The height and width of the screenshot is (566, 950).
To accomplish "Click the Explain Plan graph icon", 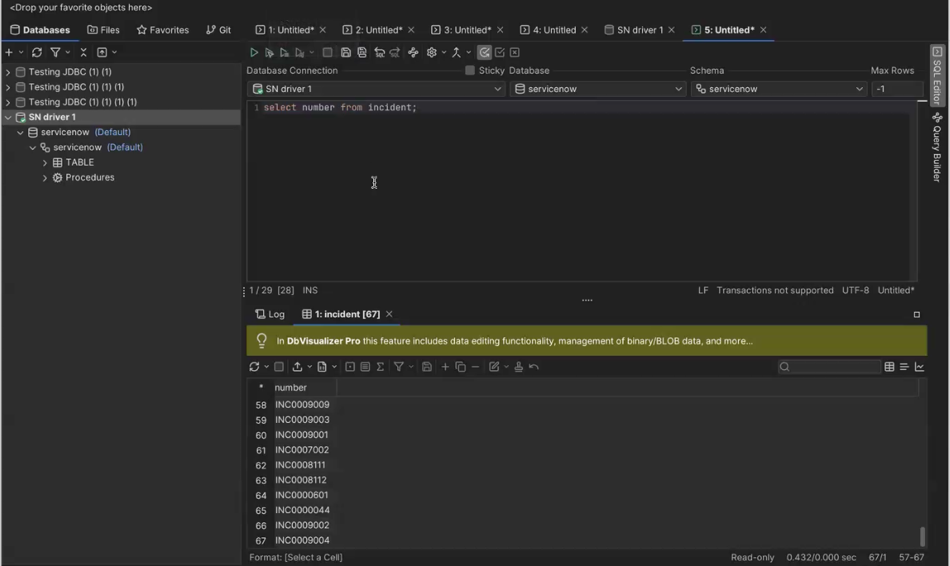I will 413,53.
